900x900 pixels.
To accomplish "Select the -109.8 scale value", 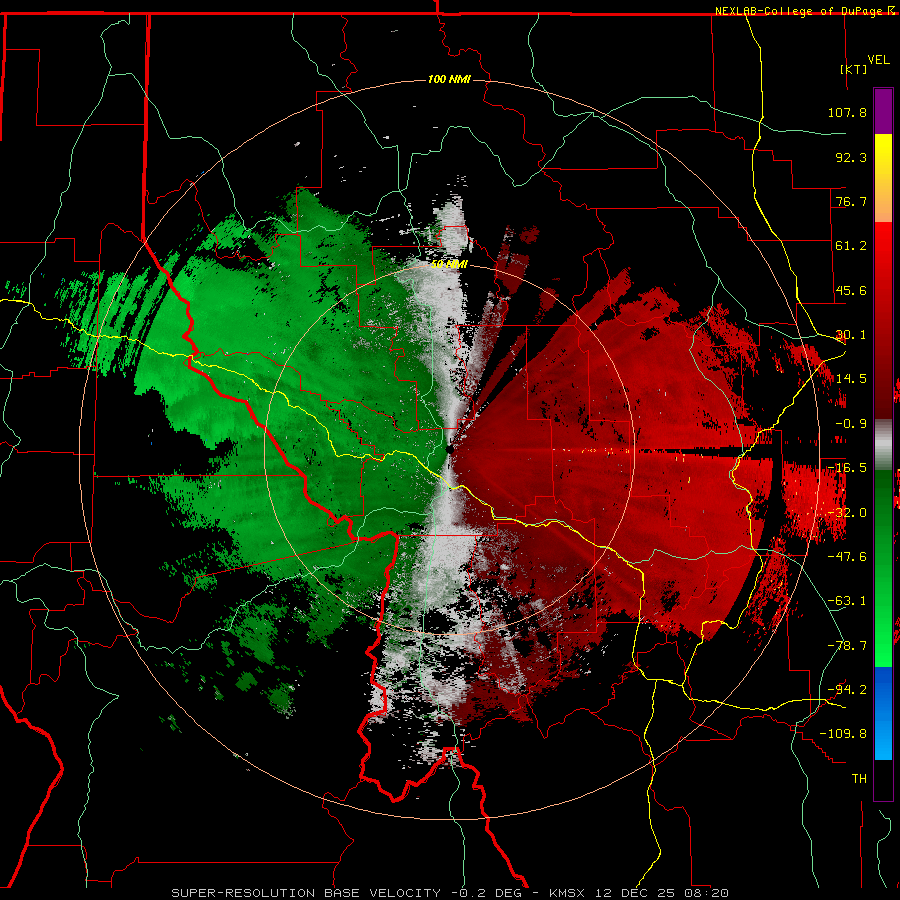I will point(843,734).
